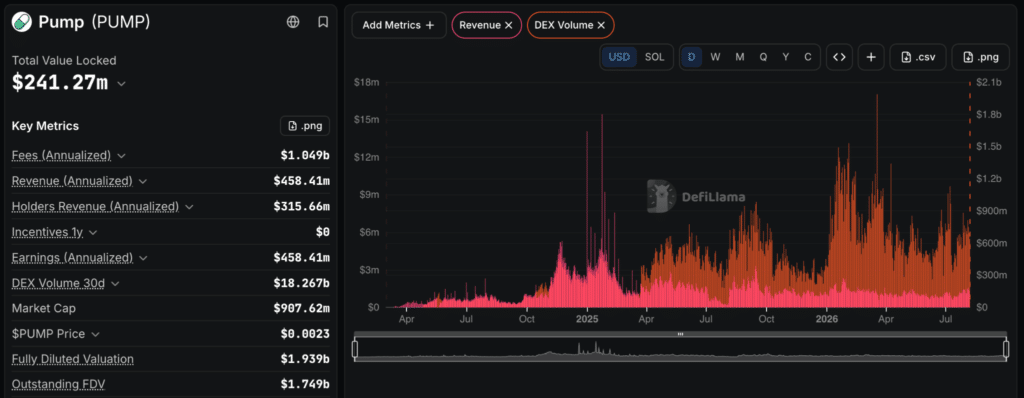1024x398 pixels.
Task: Expand Holders Revenue (Annualized) row
Action: (x=189, y=207)
